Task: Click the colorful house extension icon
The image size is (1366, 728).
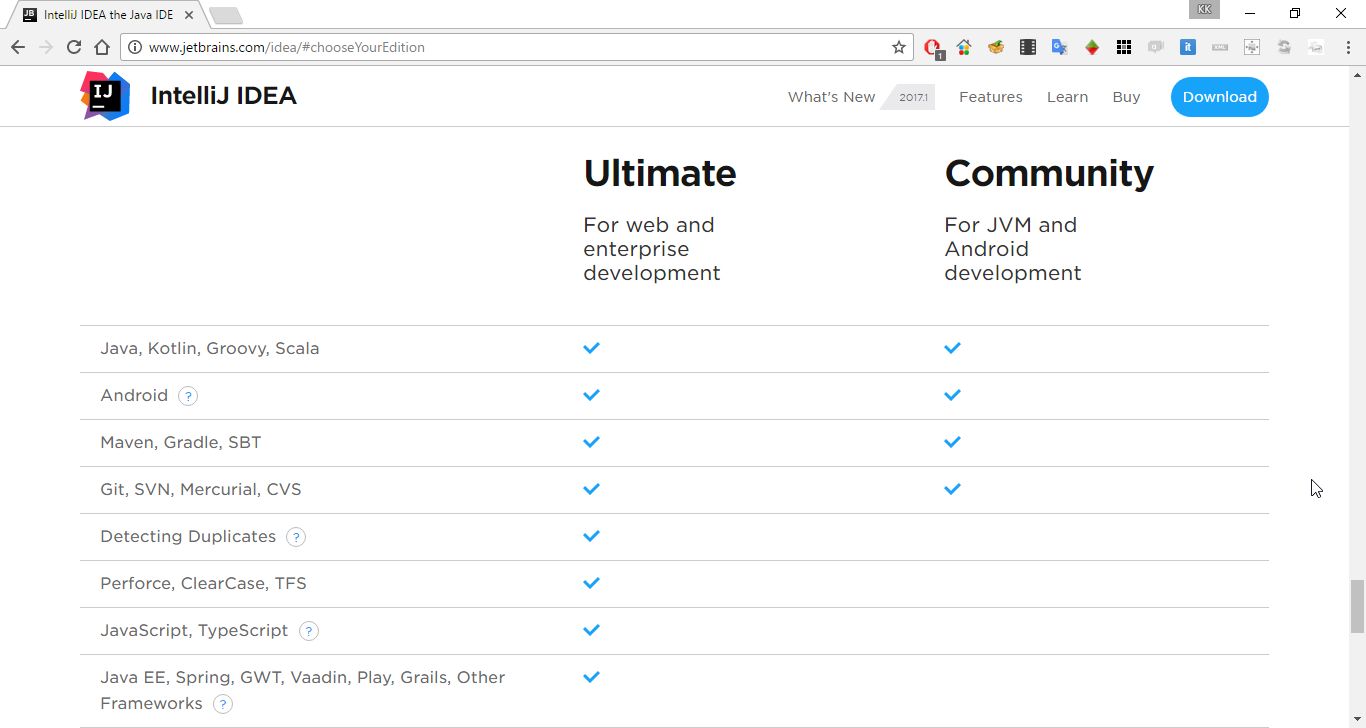Action: [964, 47]
